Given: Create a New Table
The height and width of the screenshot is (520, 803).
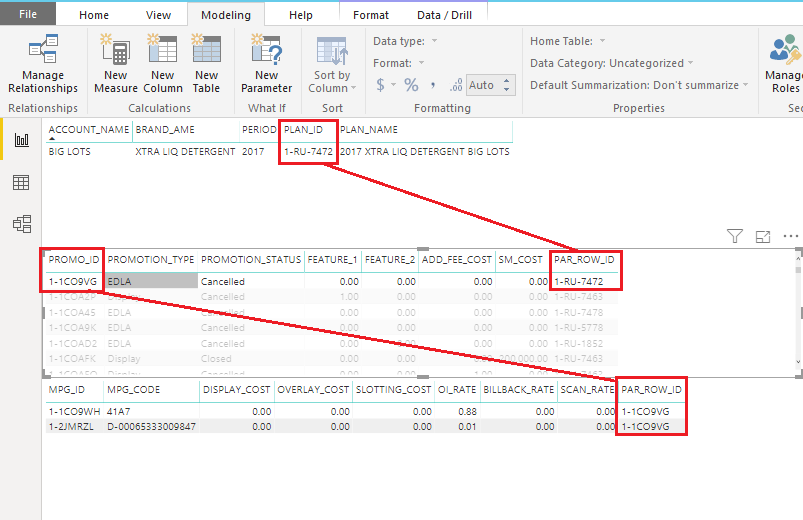Looking at the screenshot, I should 206,64.
